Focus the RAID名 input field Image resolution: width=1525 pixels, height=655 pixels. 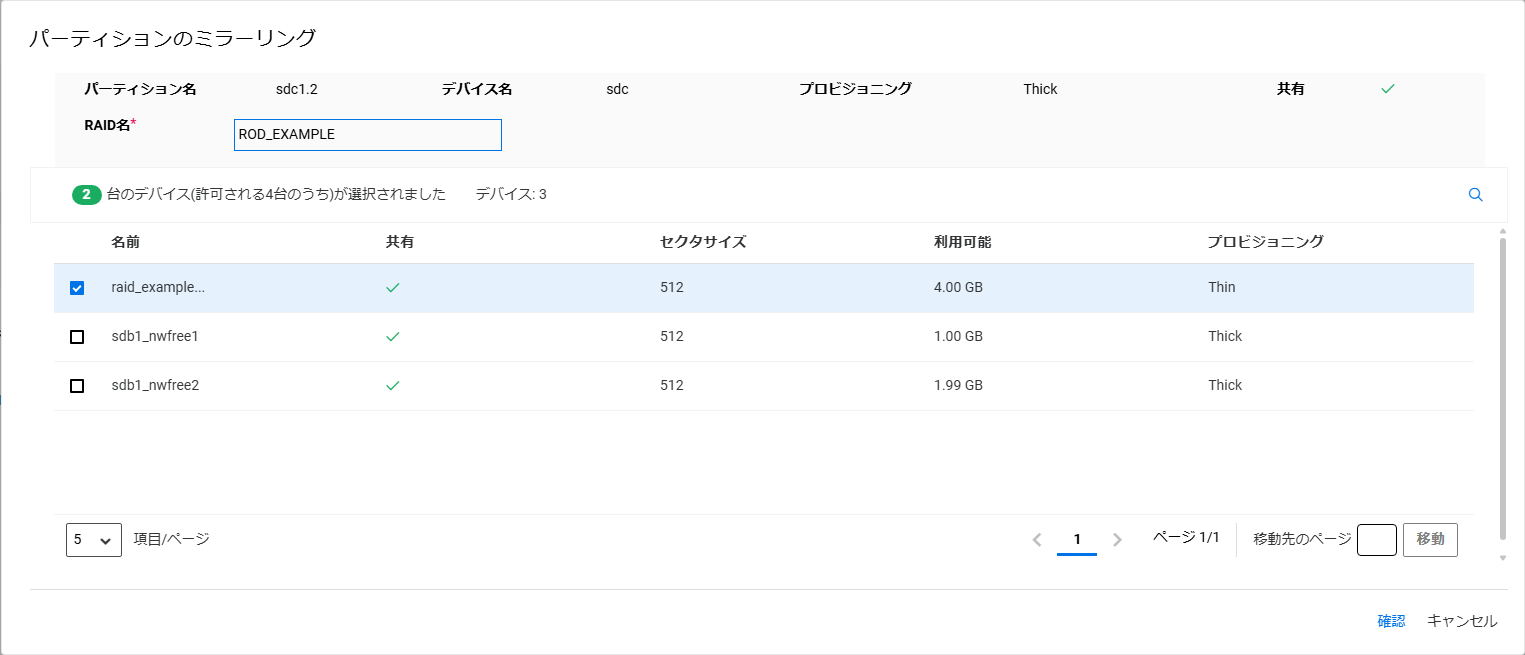367,135
